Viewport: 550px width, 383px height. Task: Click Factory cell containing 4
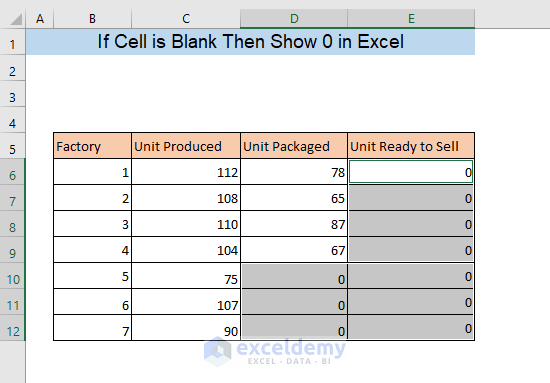click(93, 250)
